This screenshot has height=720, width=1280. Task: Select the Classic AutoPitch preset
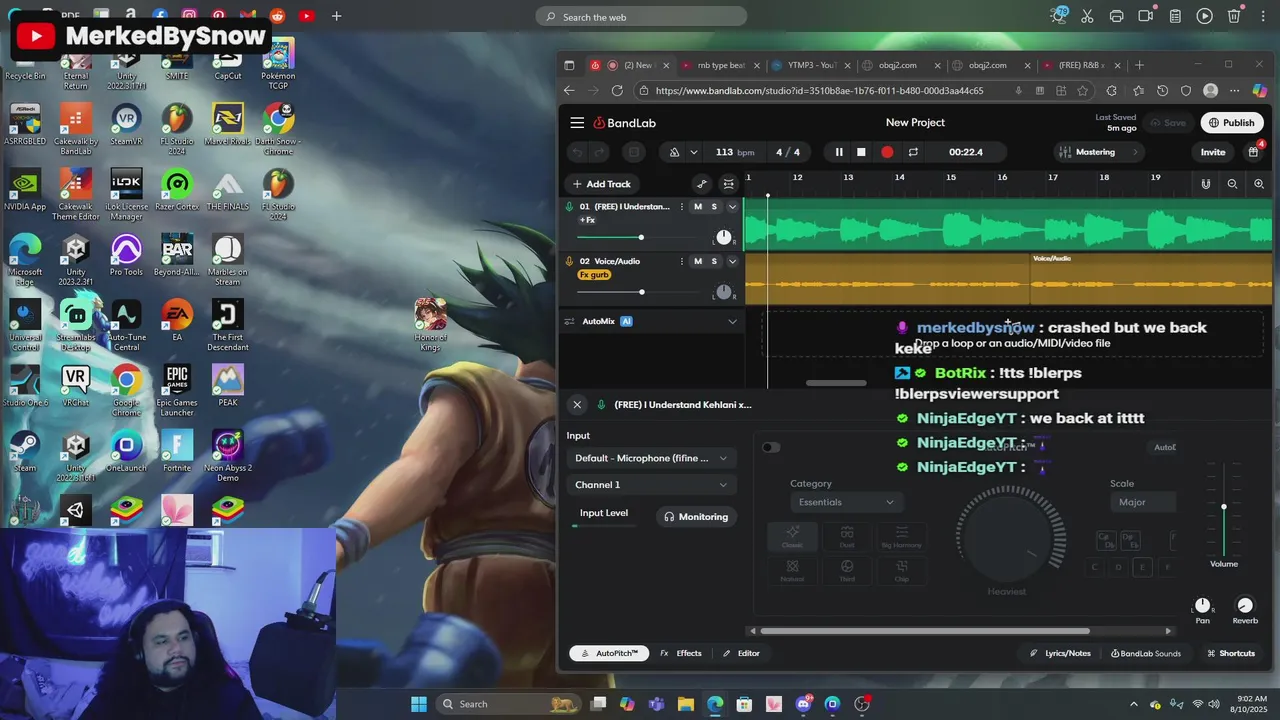pos(792,537)
